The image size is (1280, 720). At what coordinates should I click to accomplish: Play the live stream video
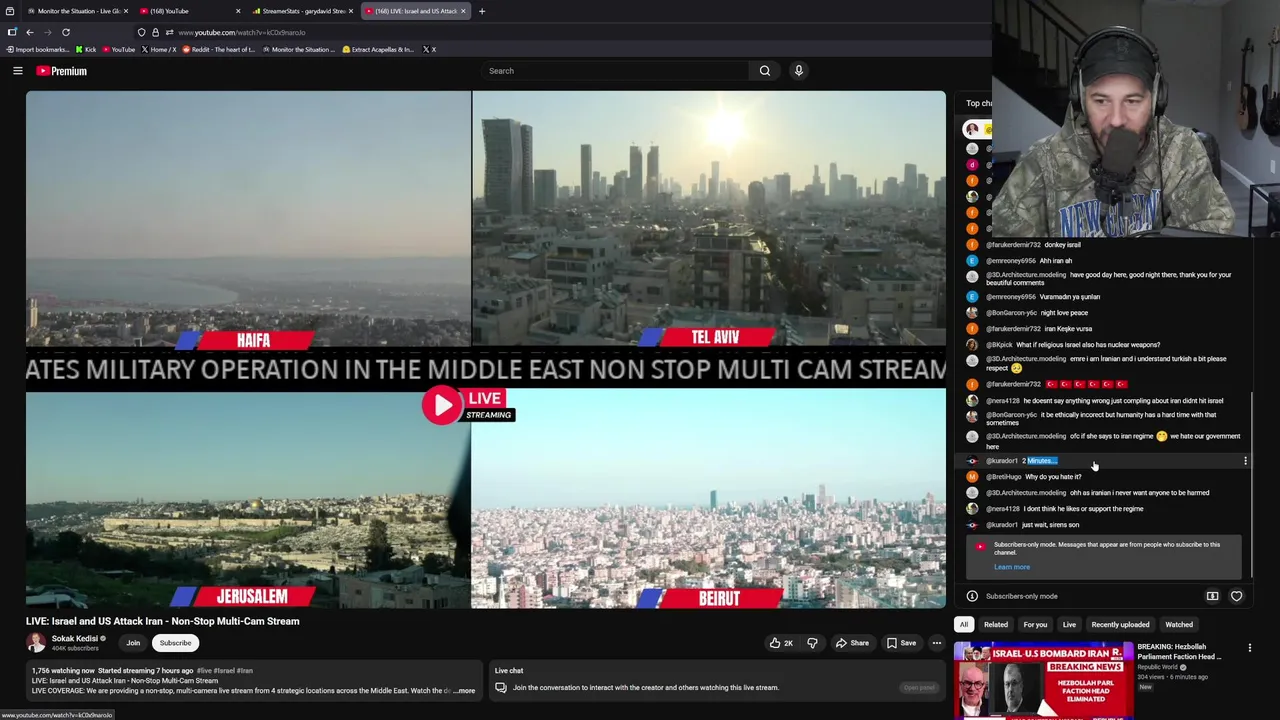click(441, 405)
